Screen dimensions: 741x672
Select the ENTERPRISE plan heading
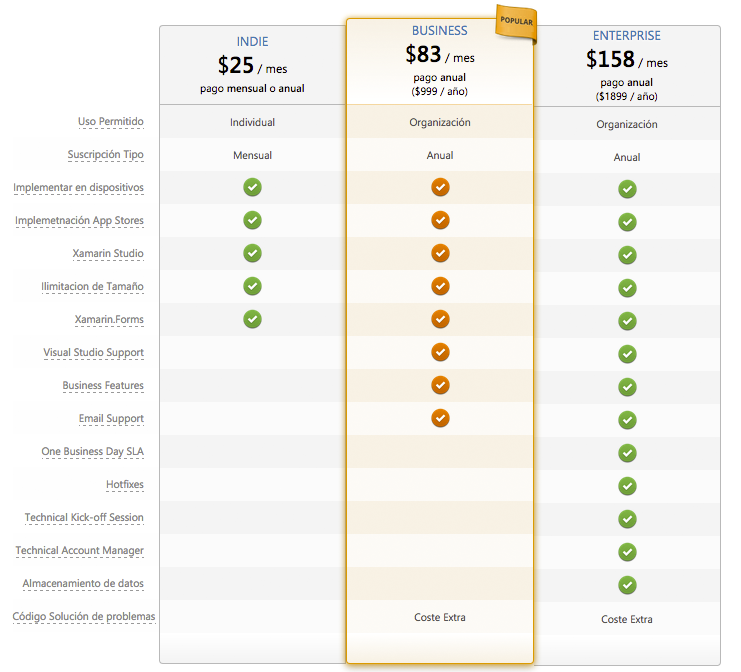pyautogui.click(x=627, y=36)
